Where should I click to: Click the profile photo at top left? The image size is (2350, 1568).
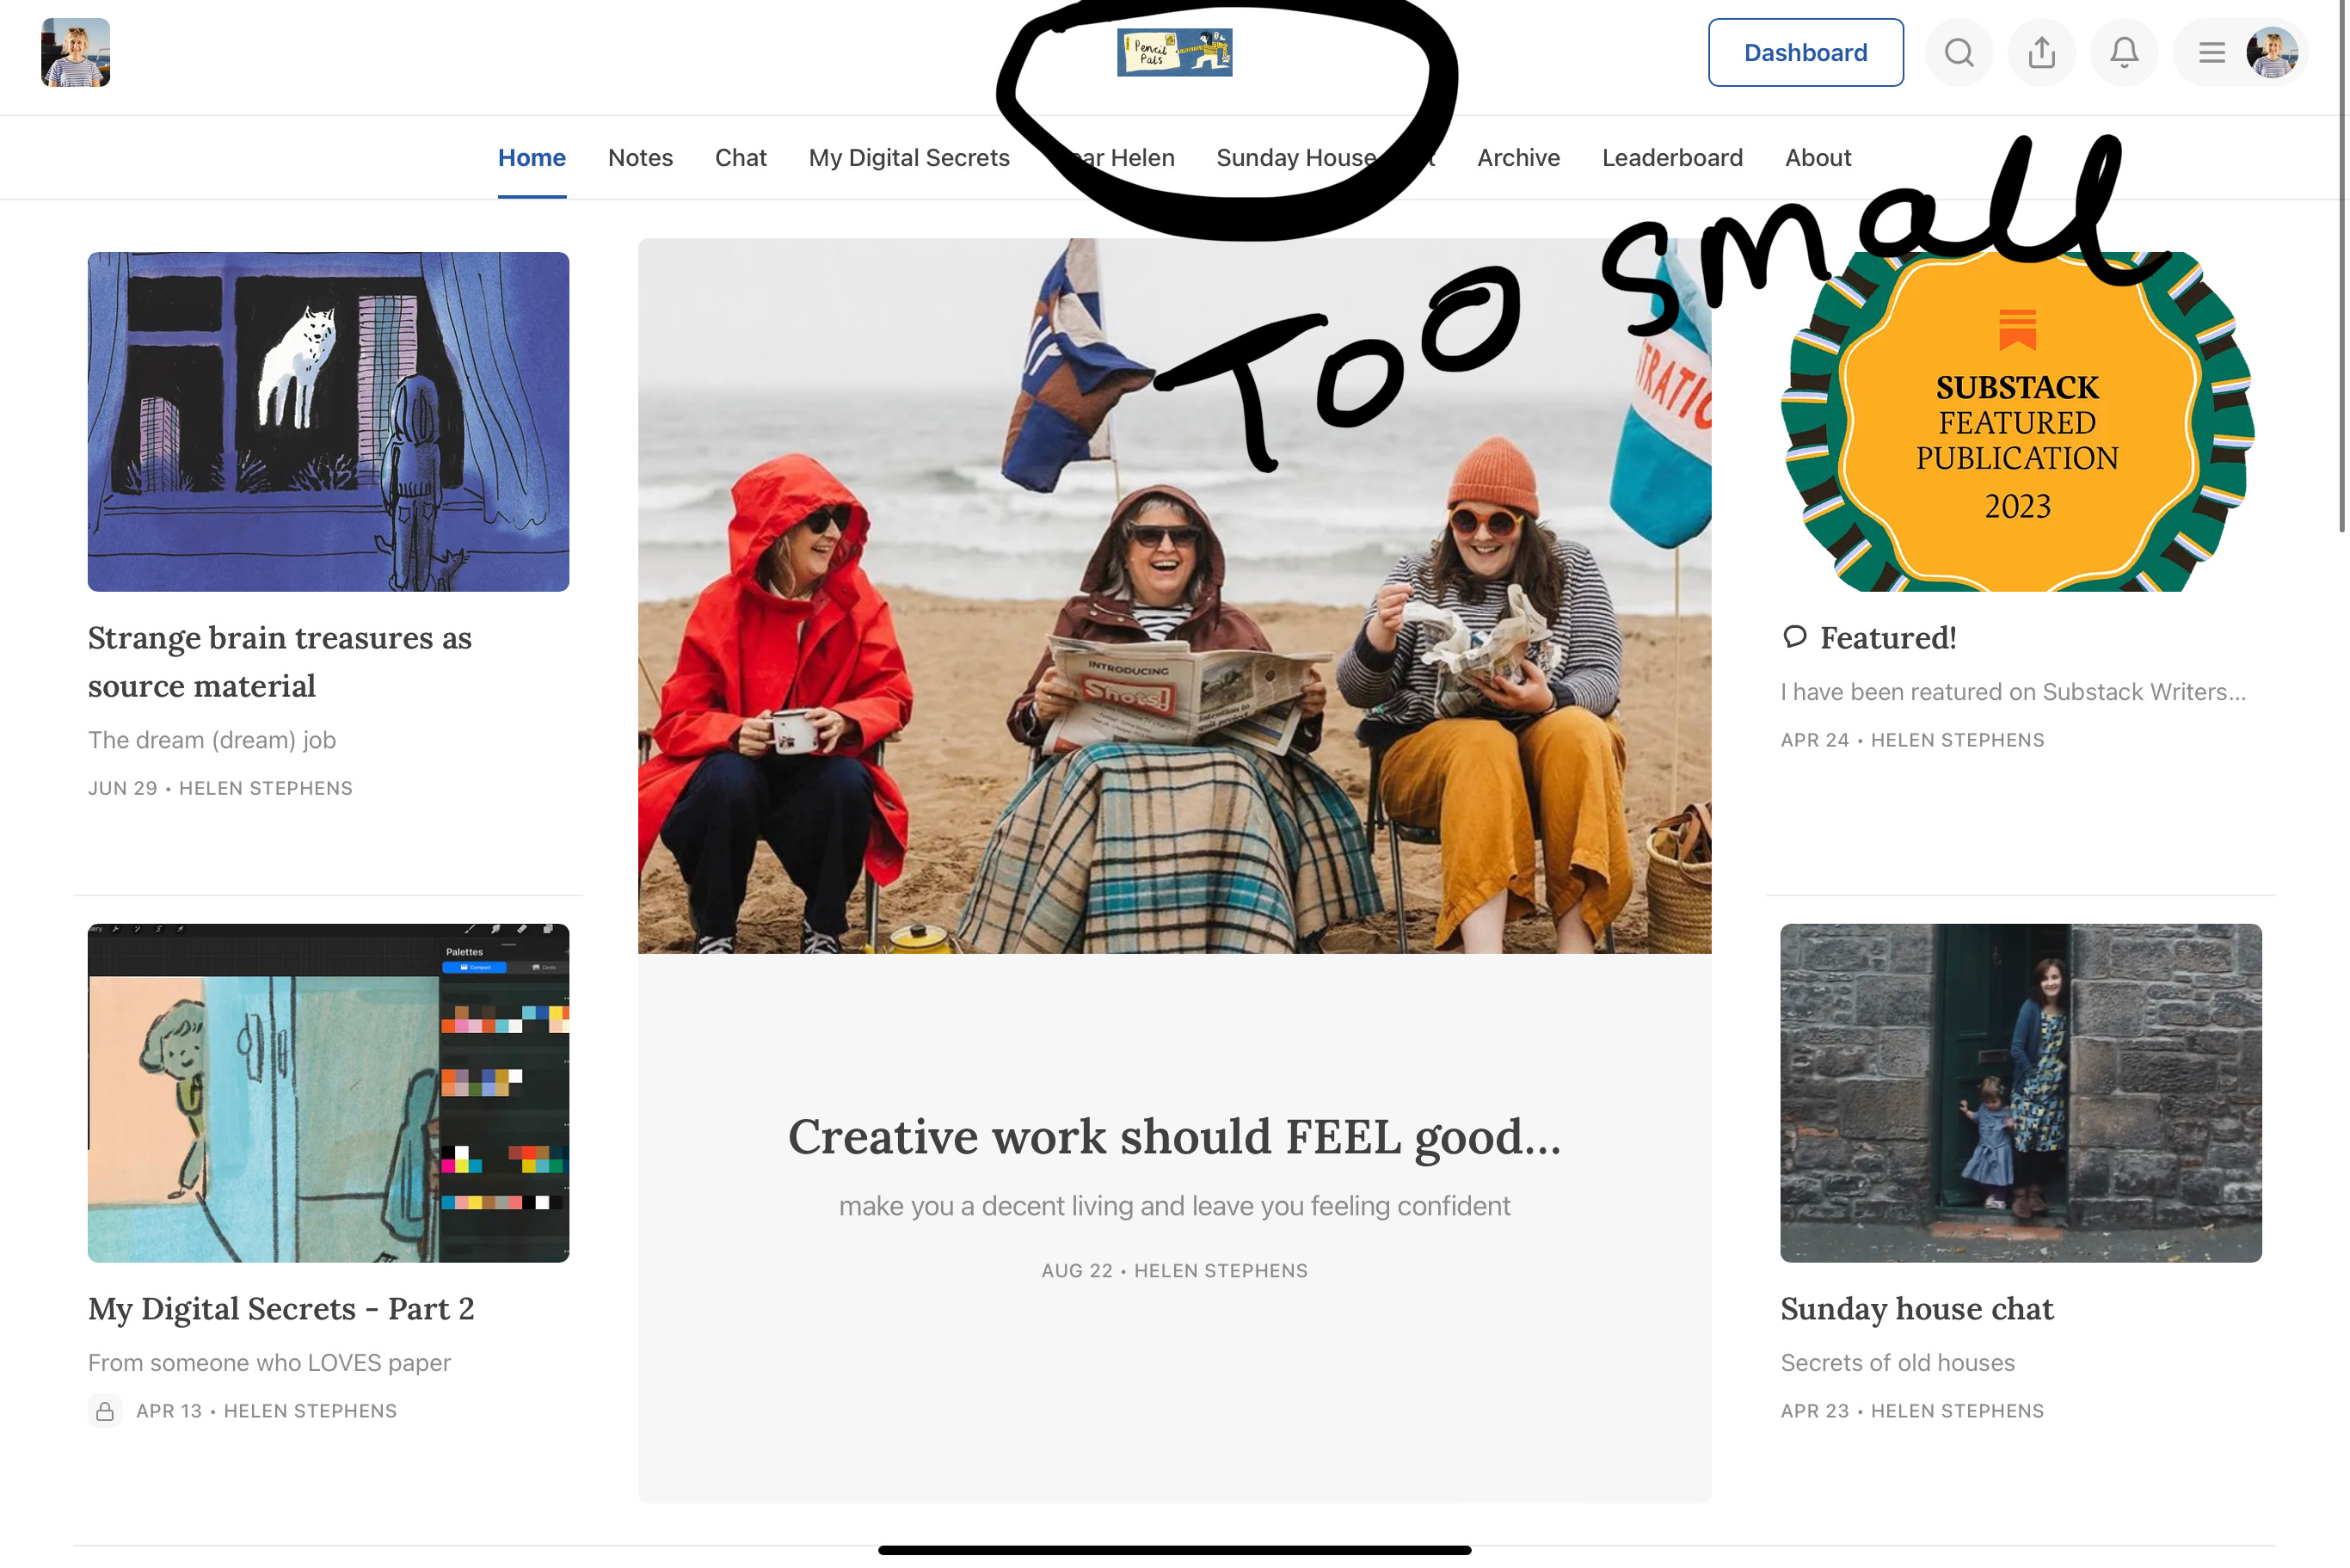(x=75, y=52)
